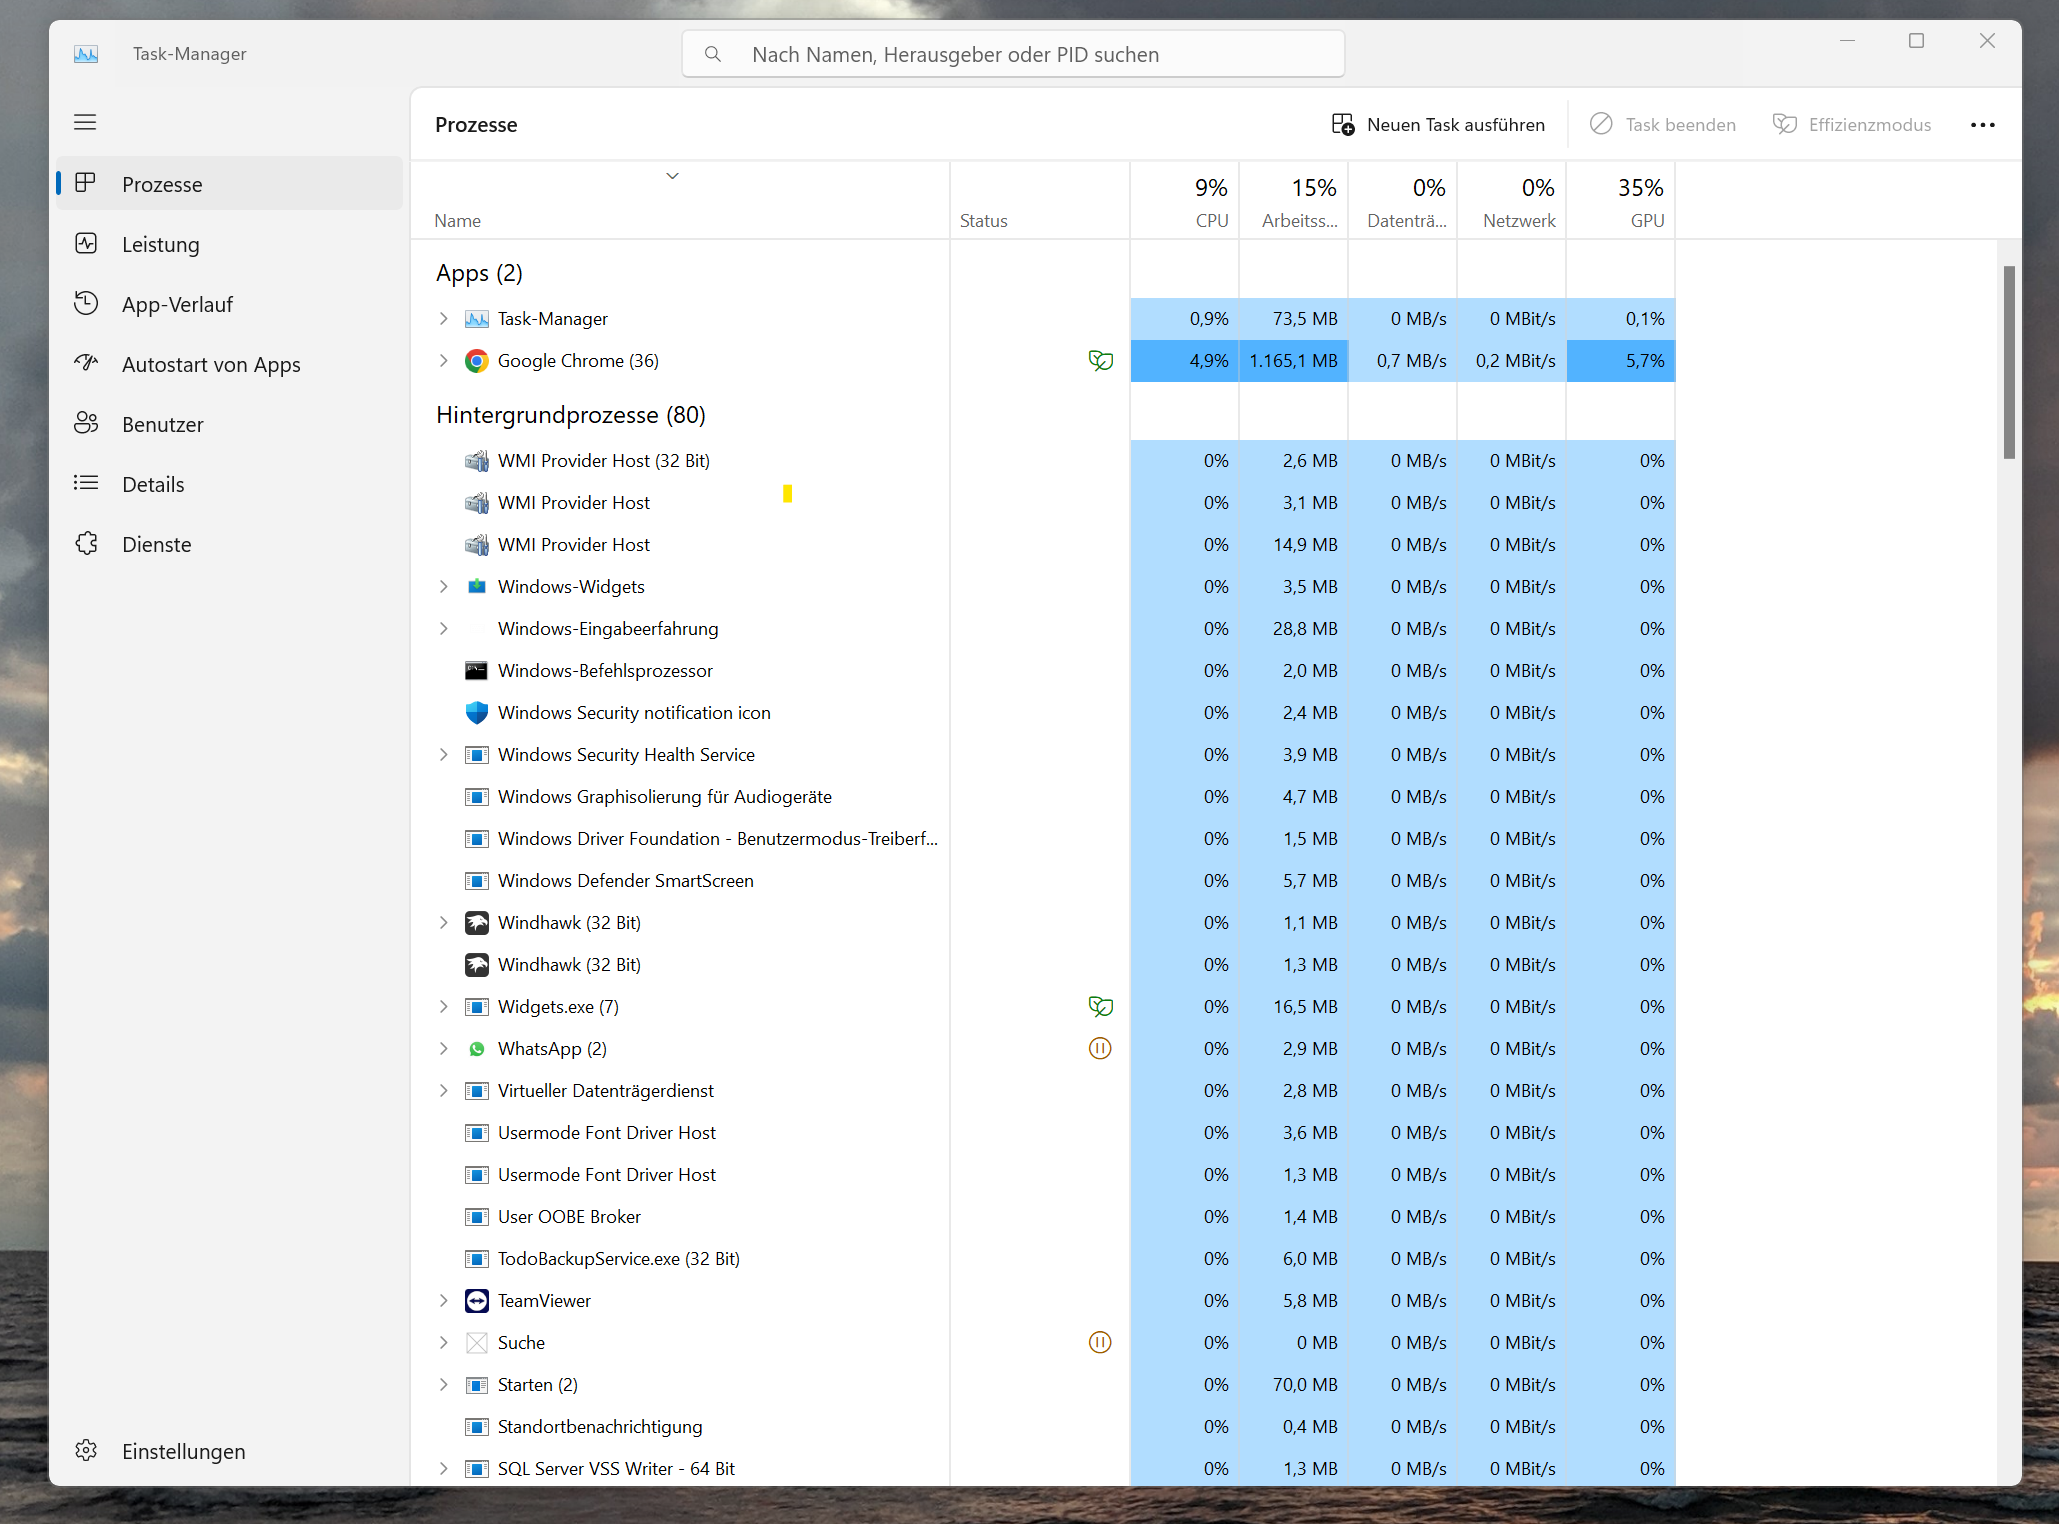The image size is (2059, 1524).
Task: Click the search field for name or PID
Action: pos(1013,54)
